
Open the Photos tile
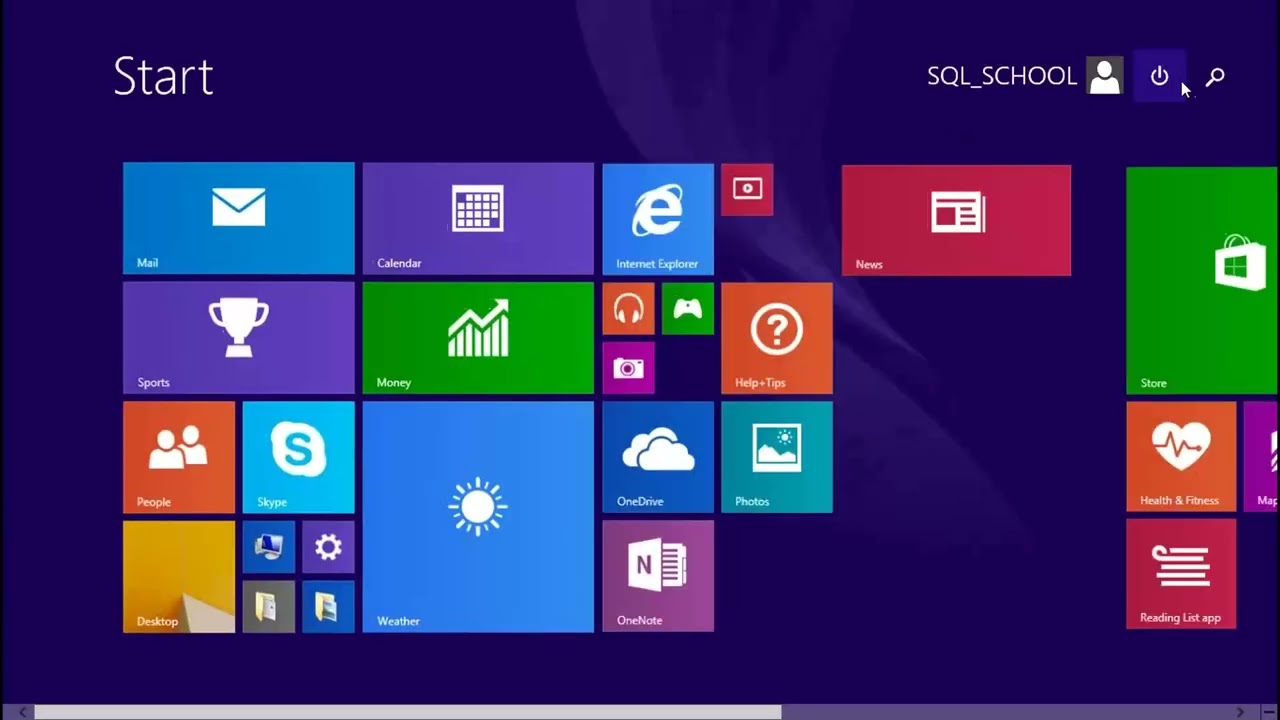(x=777, y=457)
